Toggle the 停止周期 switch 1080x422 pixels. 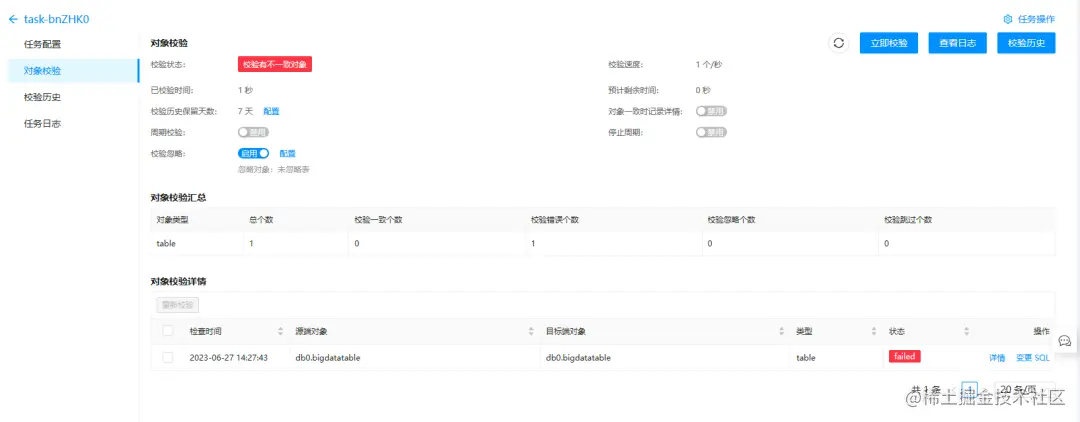click(711, 132)
